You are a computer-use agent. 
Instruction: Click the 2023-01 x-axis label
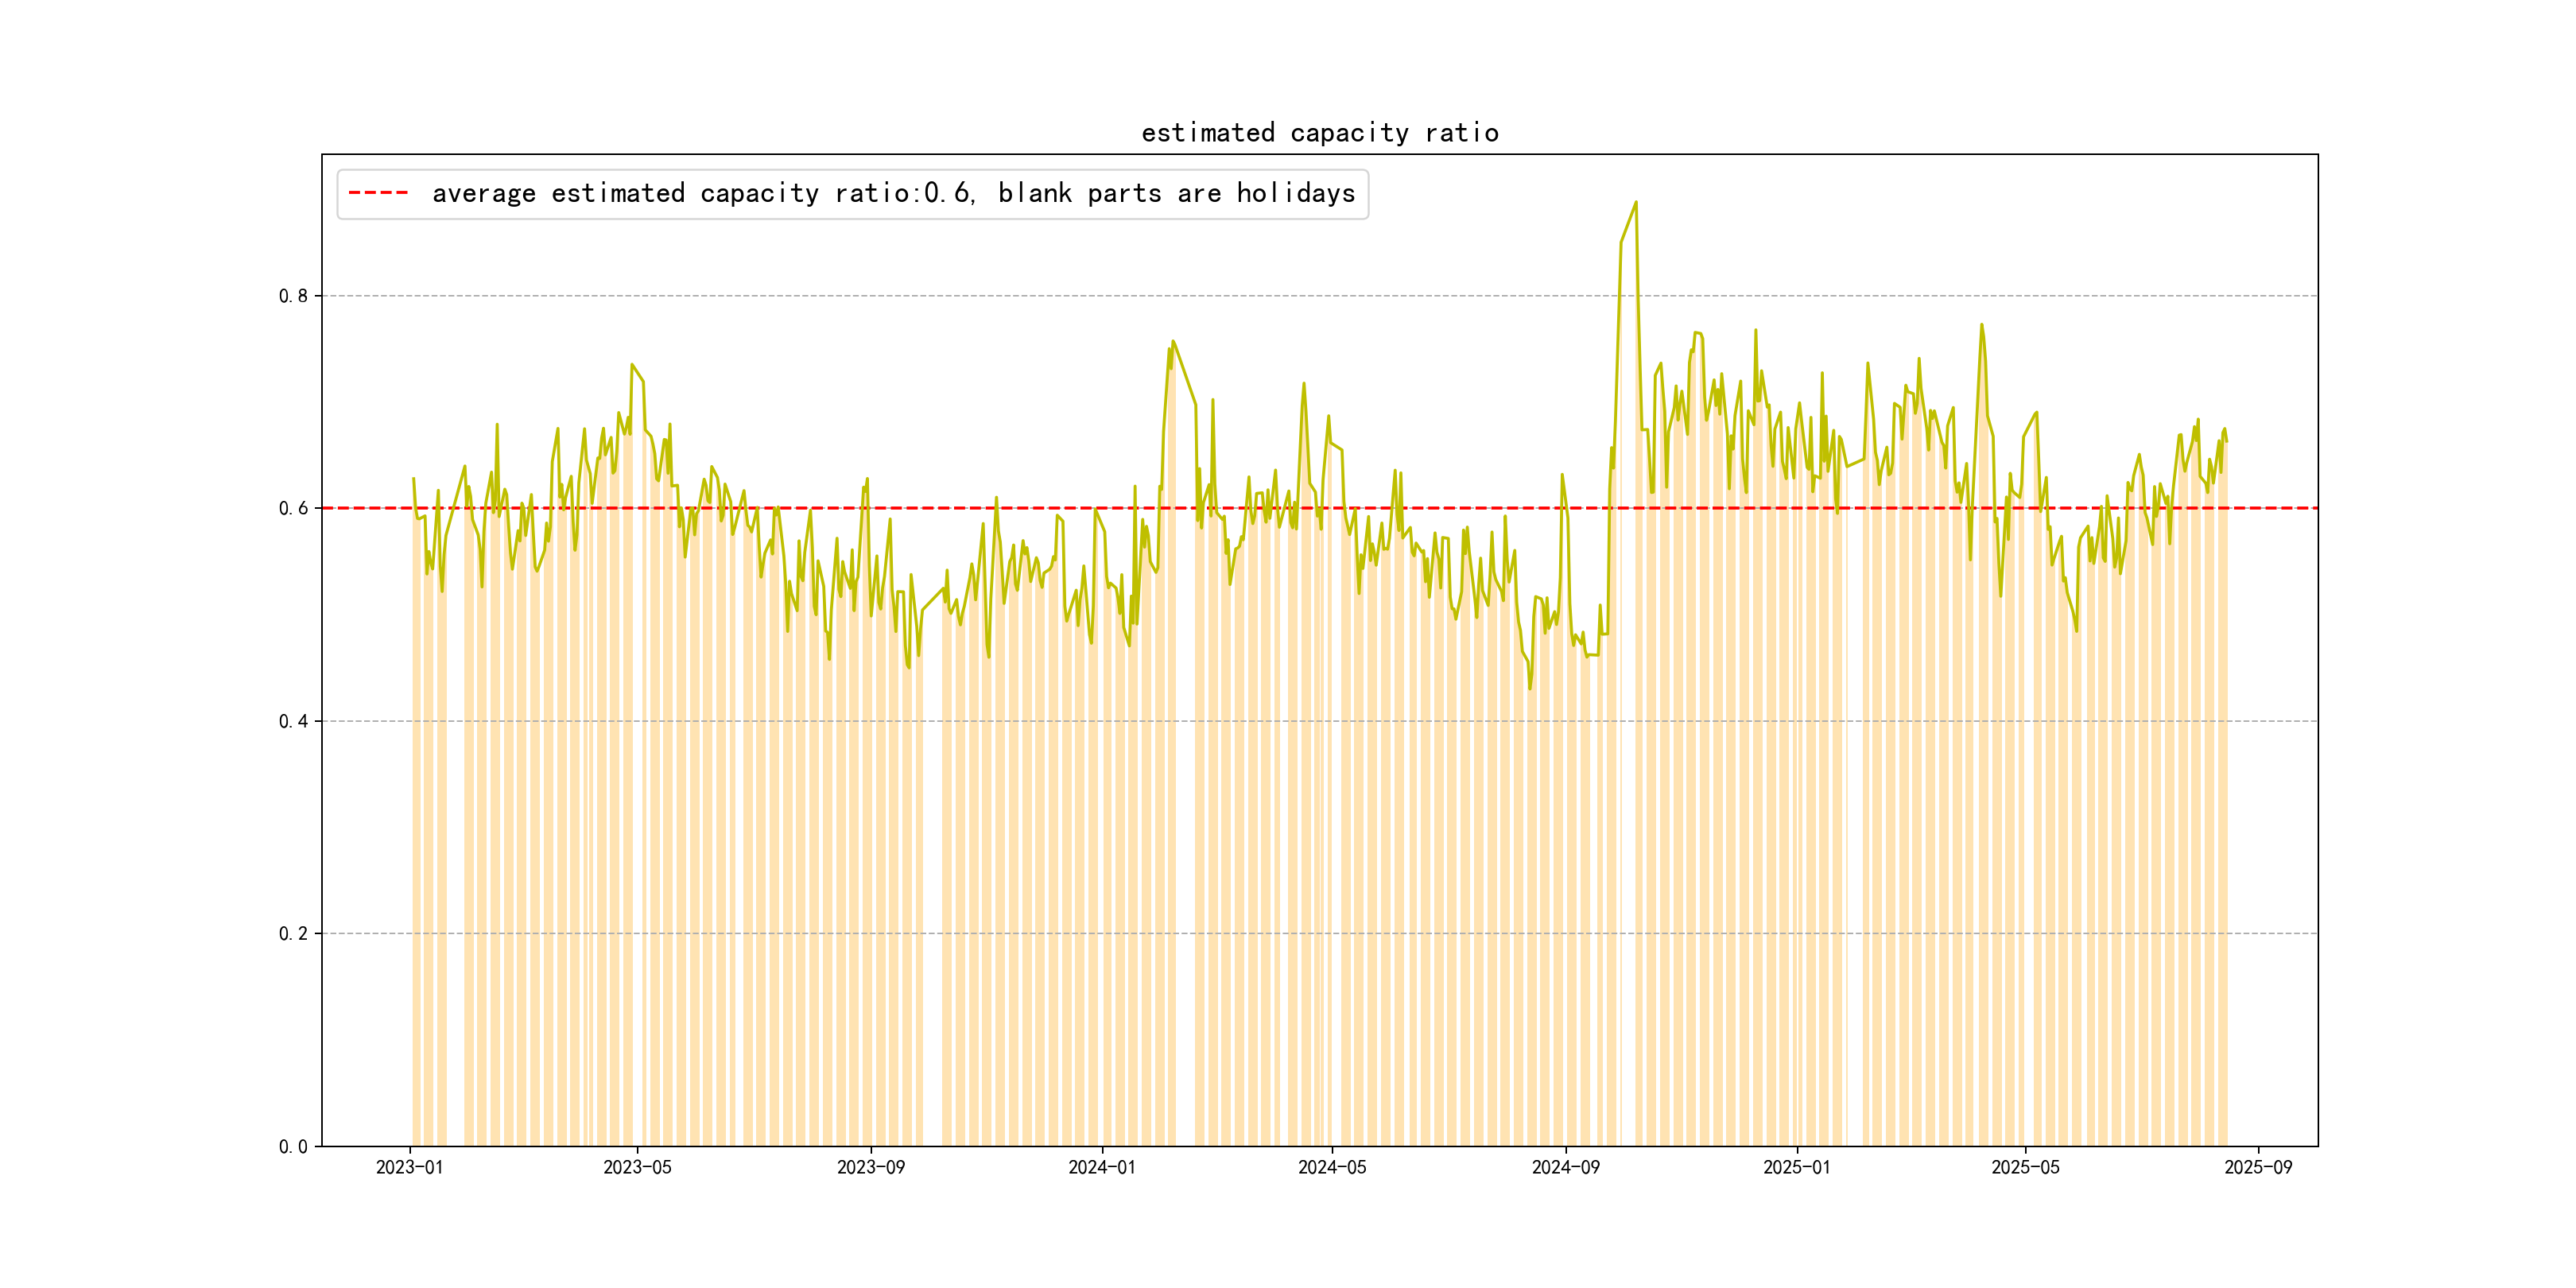[x=409, y=1168]
